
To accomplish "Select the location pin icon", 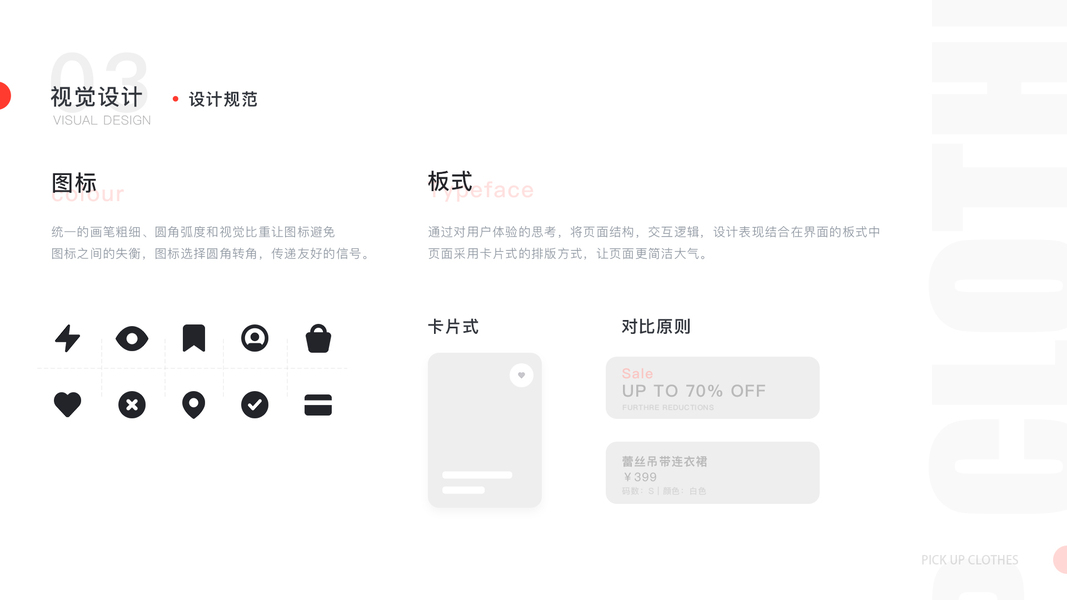I will coord(194,405).
